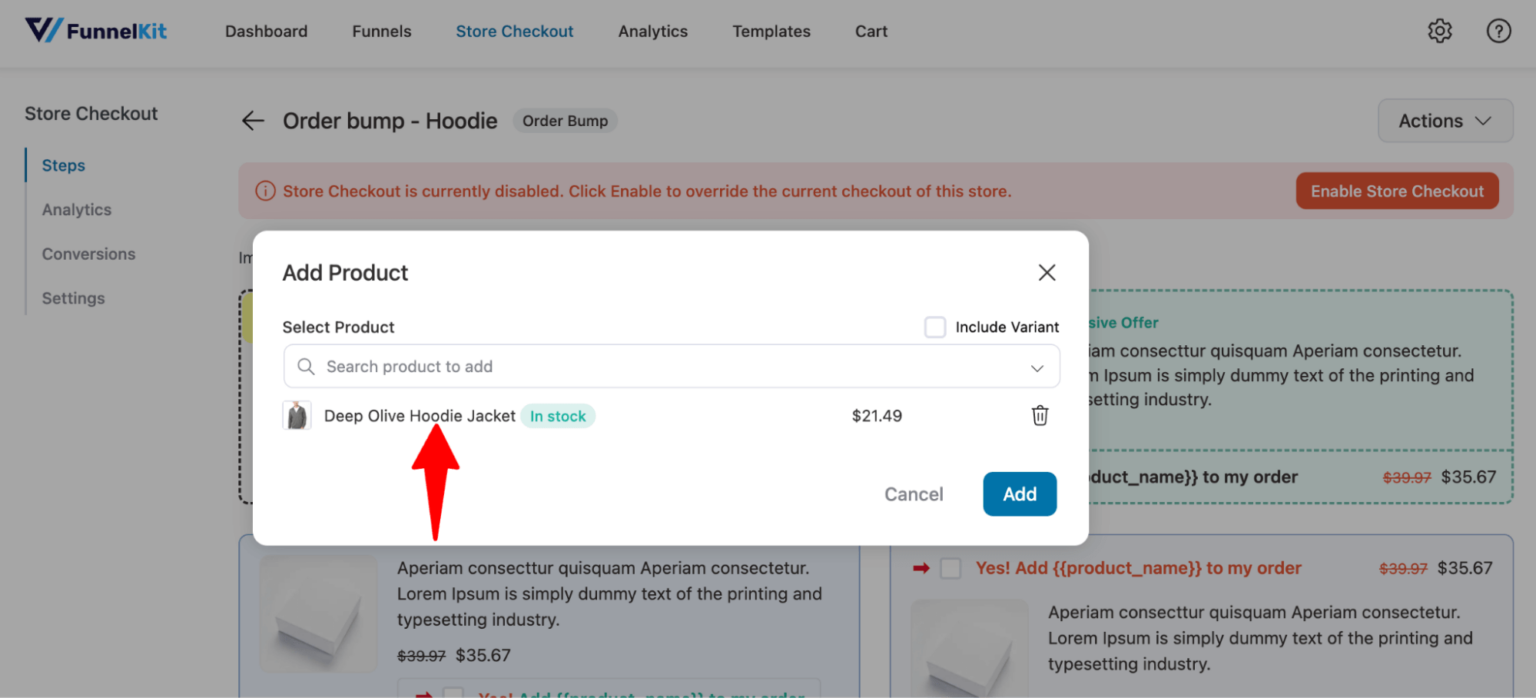Click the info icon in the warning banner
Screen dimensions: 1536x698
click(x=267, y=190)
